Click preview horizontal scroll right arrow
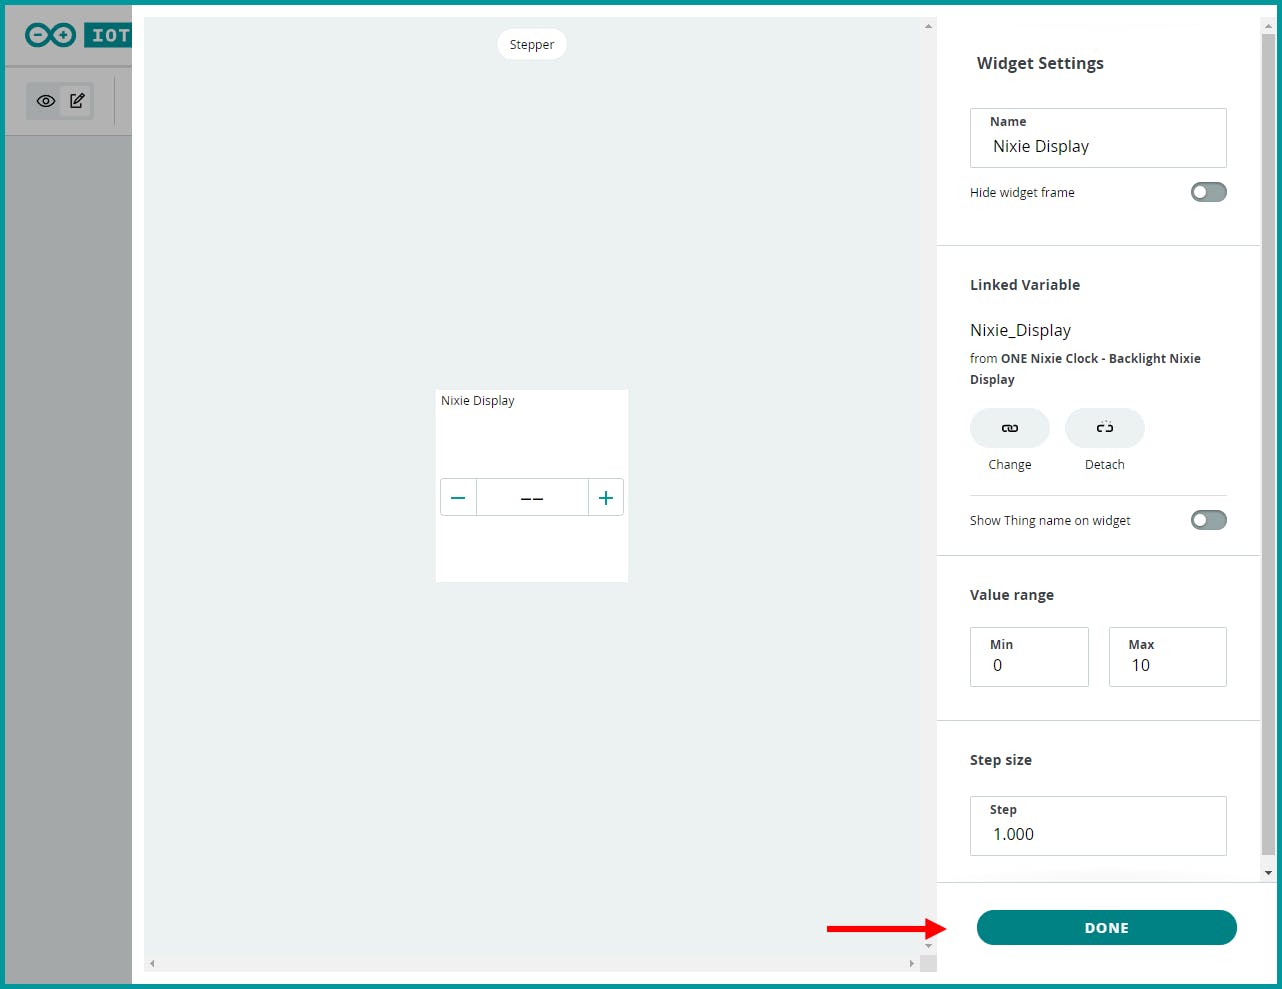The width and height of the screenshot is (1282, 989). click(x=912, y=964)
